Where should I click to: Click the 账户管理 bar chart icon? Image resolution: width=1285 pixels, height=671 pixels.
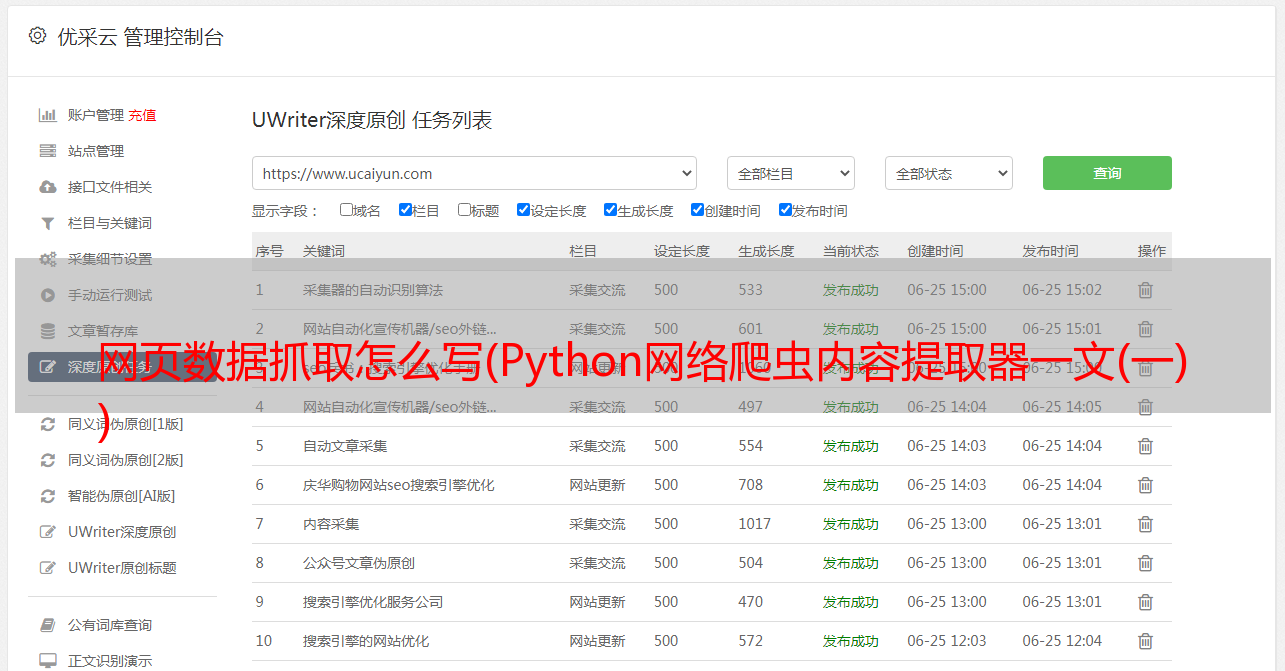(47, 115)
